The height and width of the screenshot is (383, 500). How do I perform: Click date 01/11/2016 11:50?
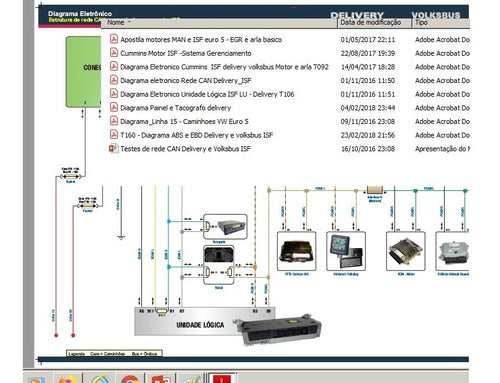[368, 81]
